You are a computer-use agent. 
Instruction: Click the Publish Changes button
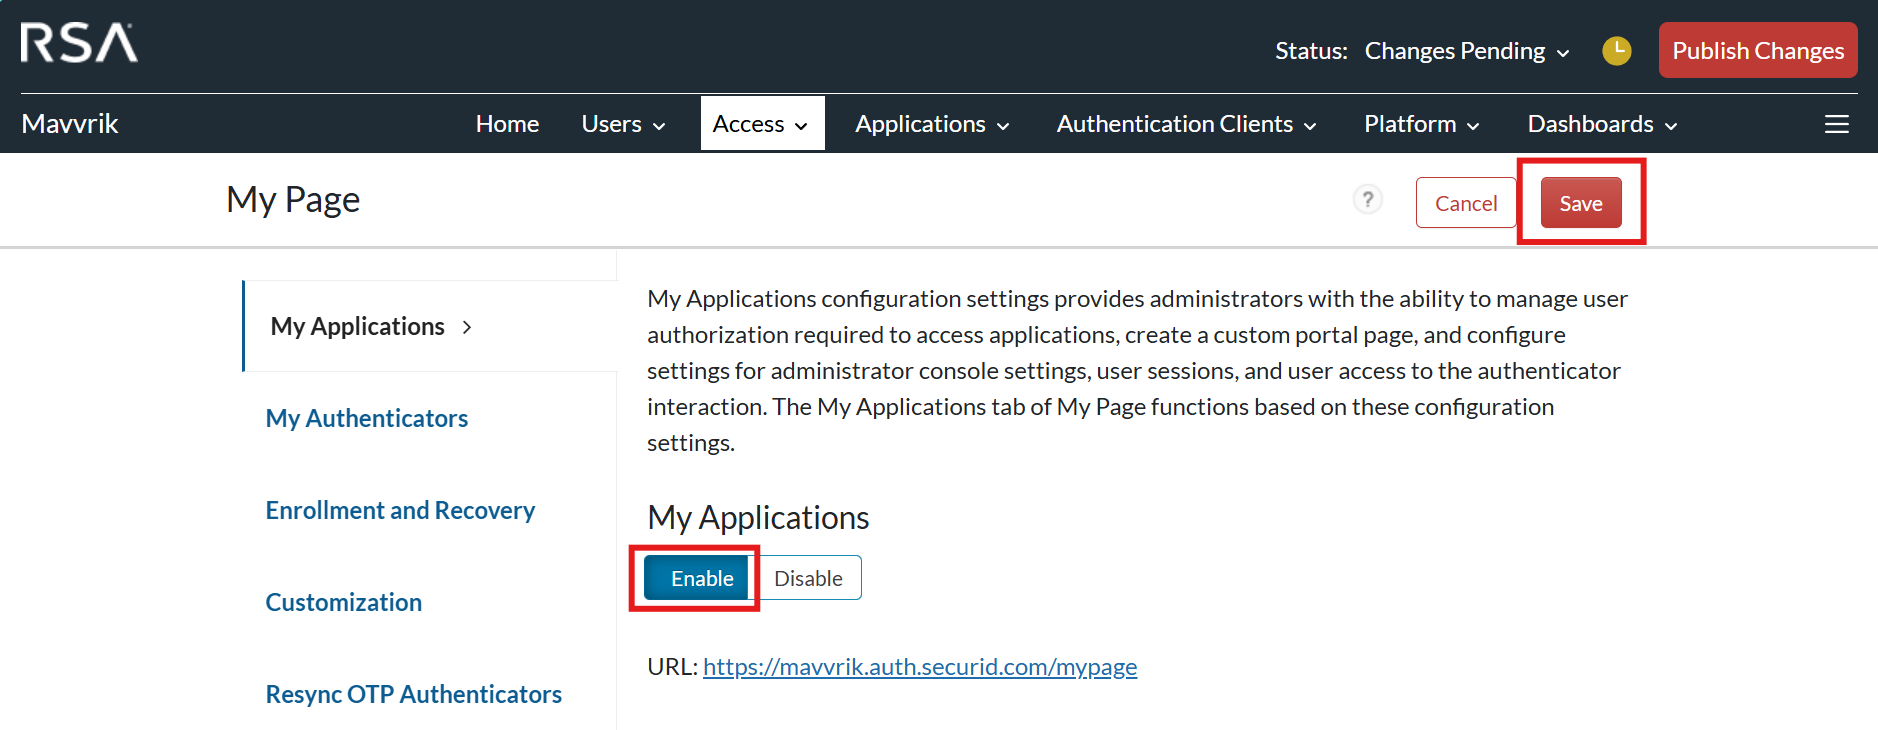1757,51
